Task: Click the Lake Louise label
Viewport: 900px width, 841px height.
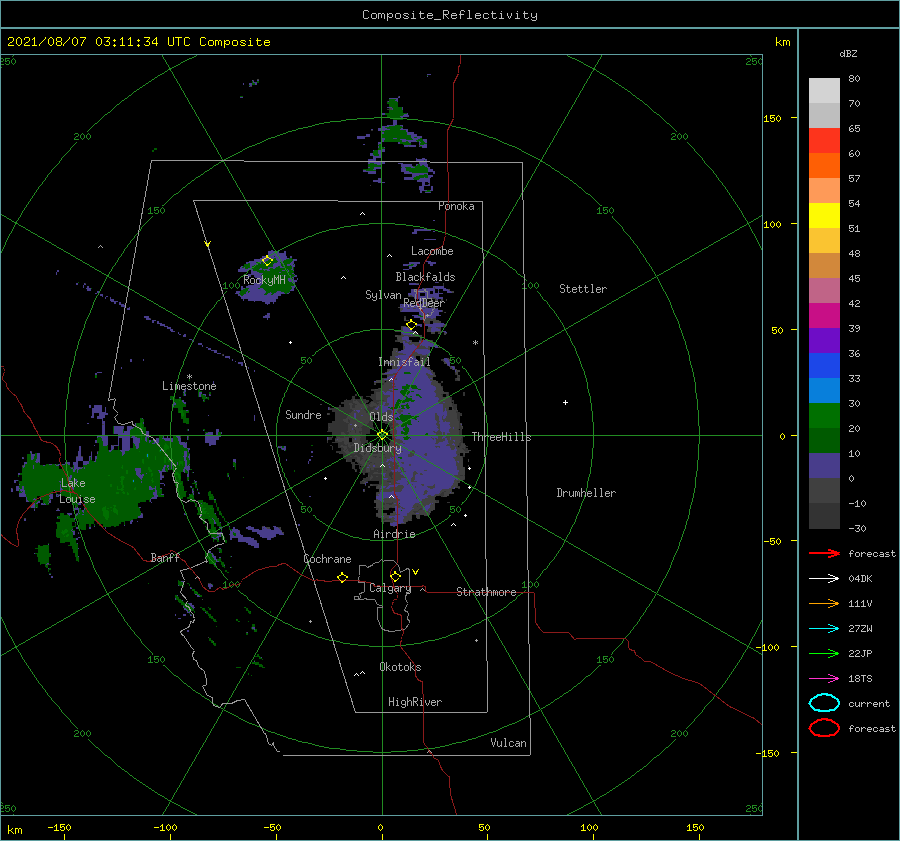Action: click(77, 491)
